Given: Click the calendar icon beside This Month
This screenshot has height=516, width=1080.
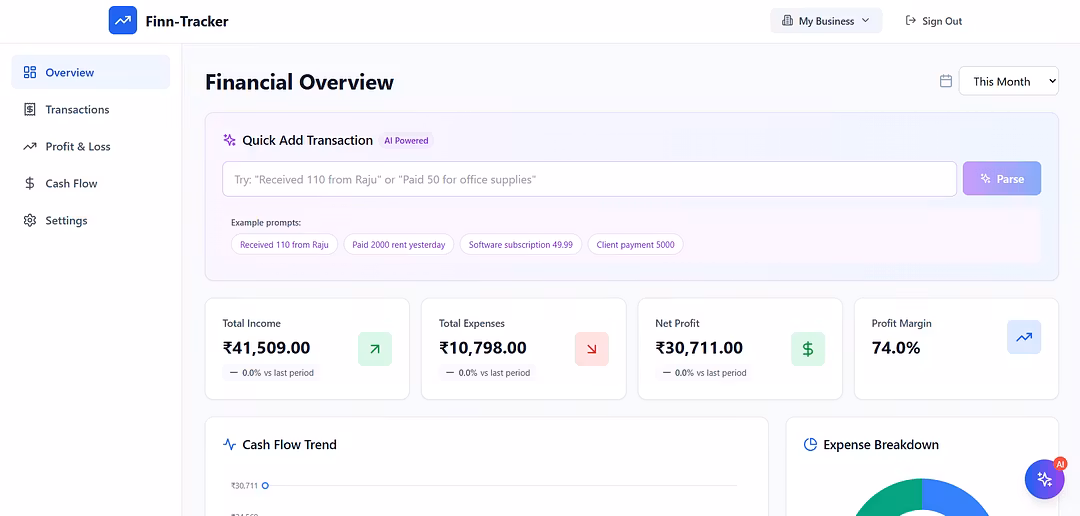Looking at the screenshot, I should 945,81.
